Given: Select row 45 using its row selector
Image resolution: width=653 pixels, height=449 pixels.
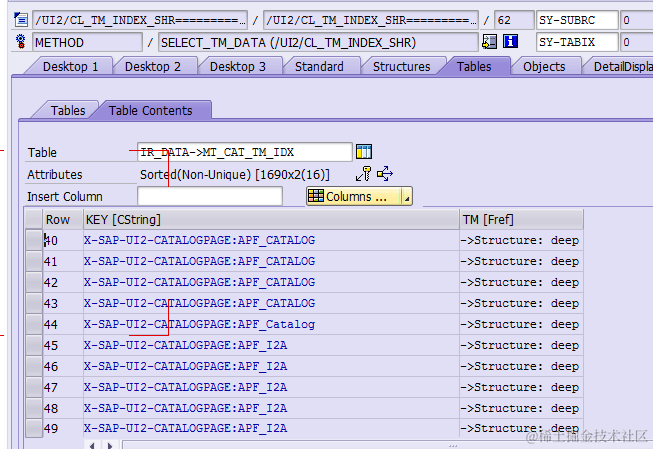Looking at the screenshot, I should pyautogui.click(x=34, y=345).
